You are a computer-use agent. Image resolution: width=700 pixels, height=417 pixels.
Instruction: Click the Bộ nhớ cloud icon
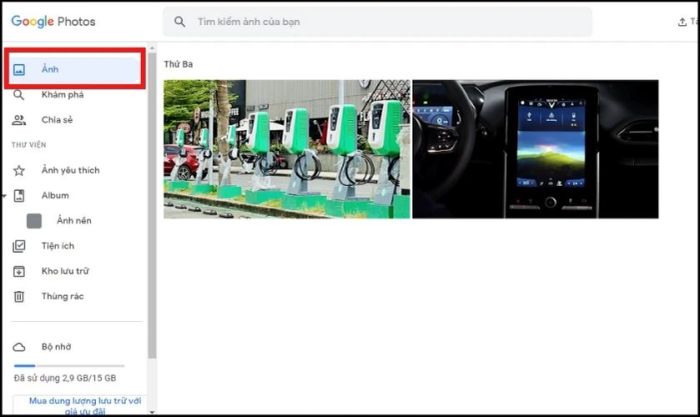[x=19, y=347]
